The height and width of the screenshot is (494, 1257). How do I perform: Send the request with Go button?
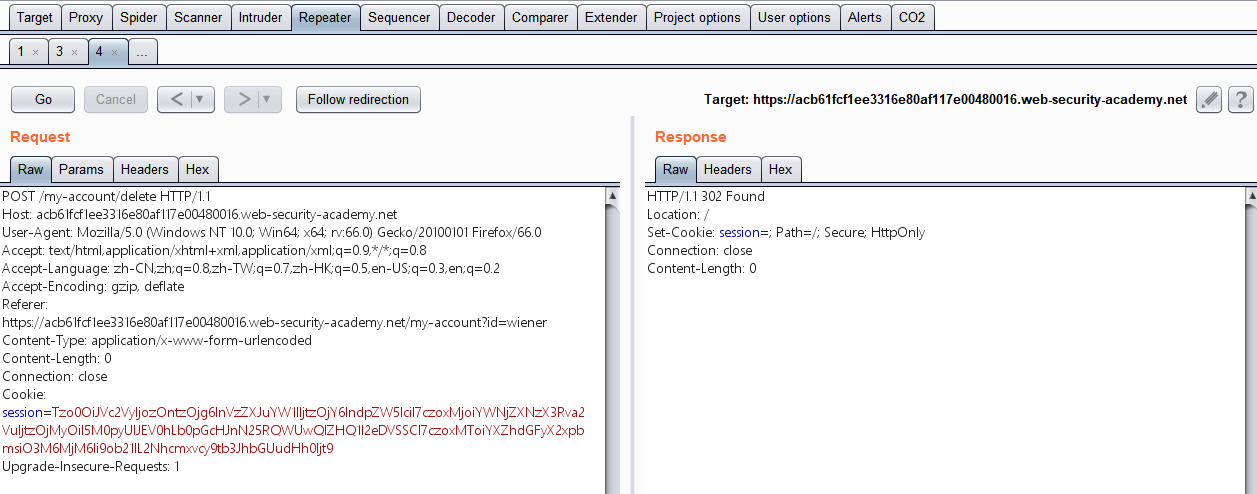pyautogui.click(x=43, y=99)
